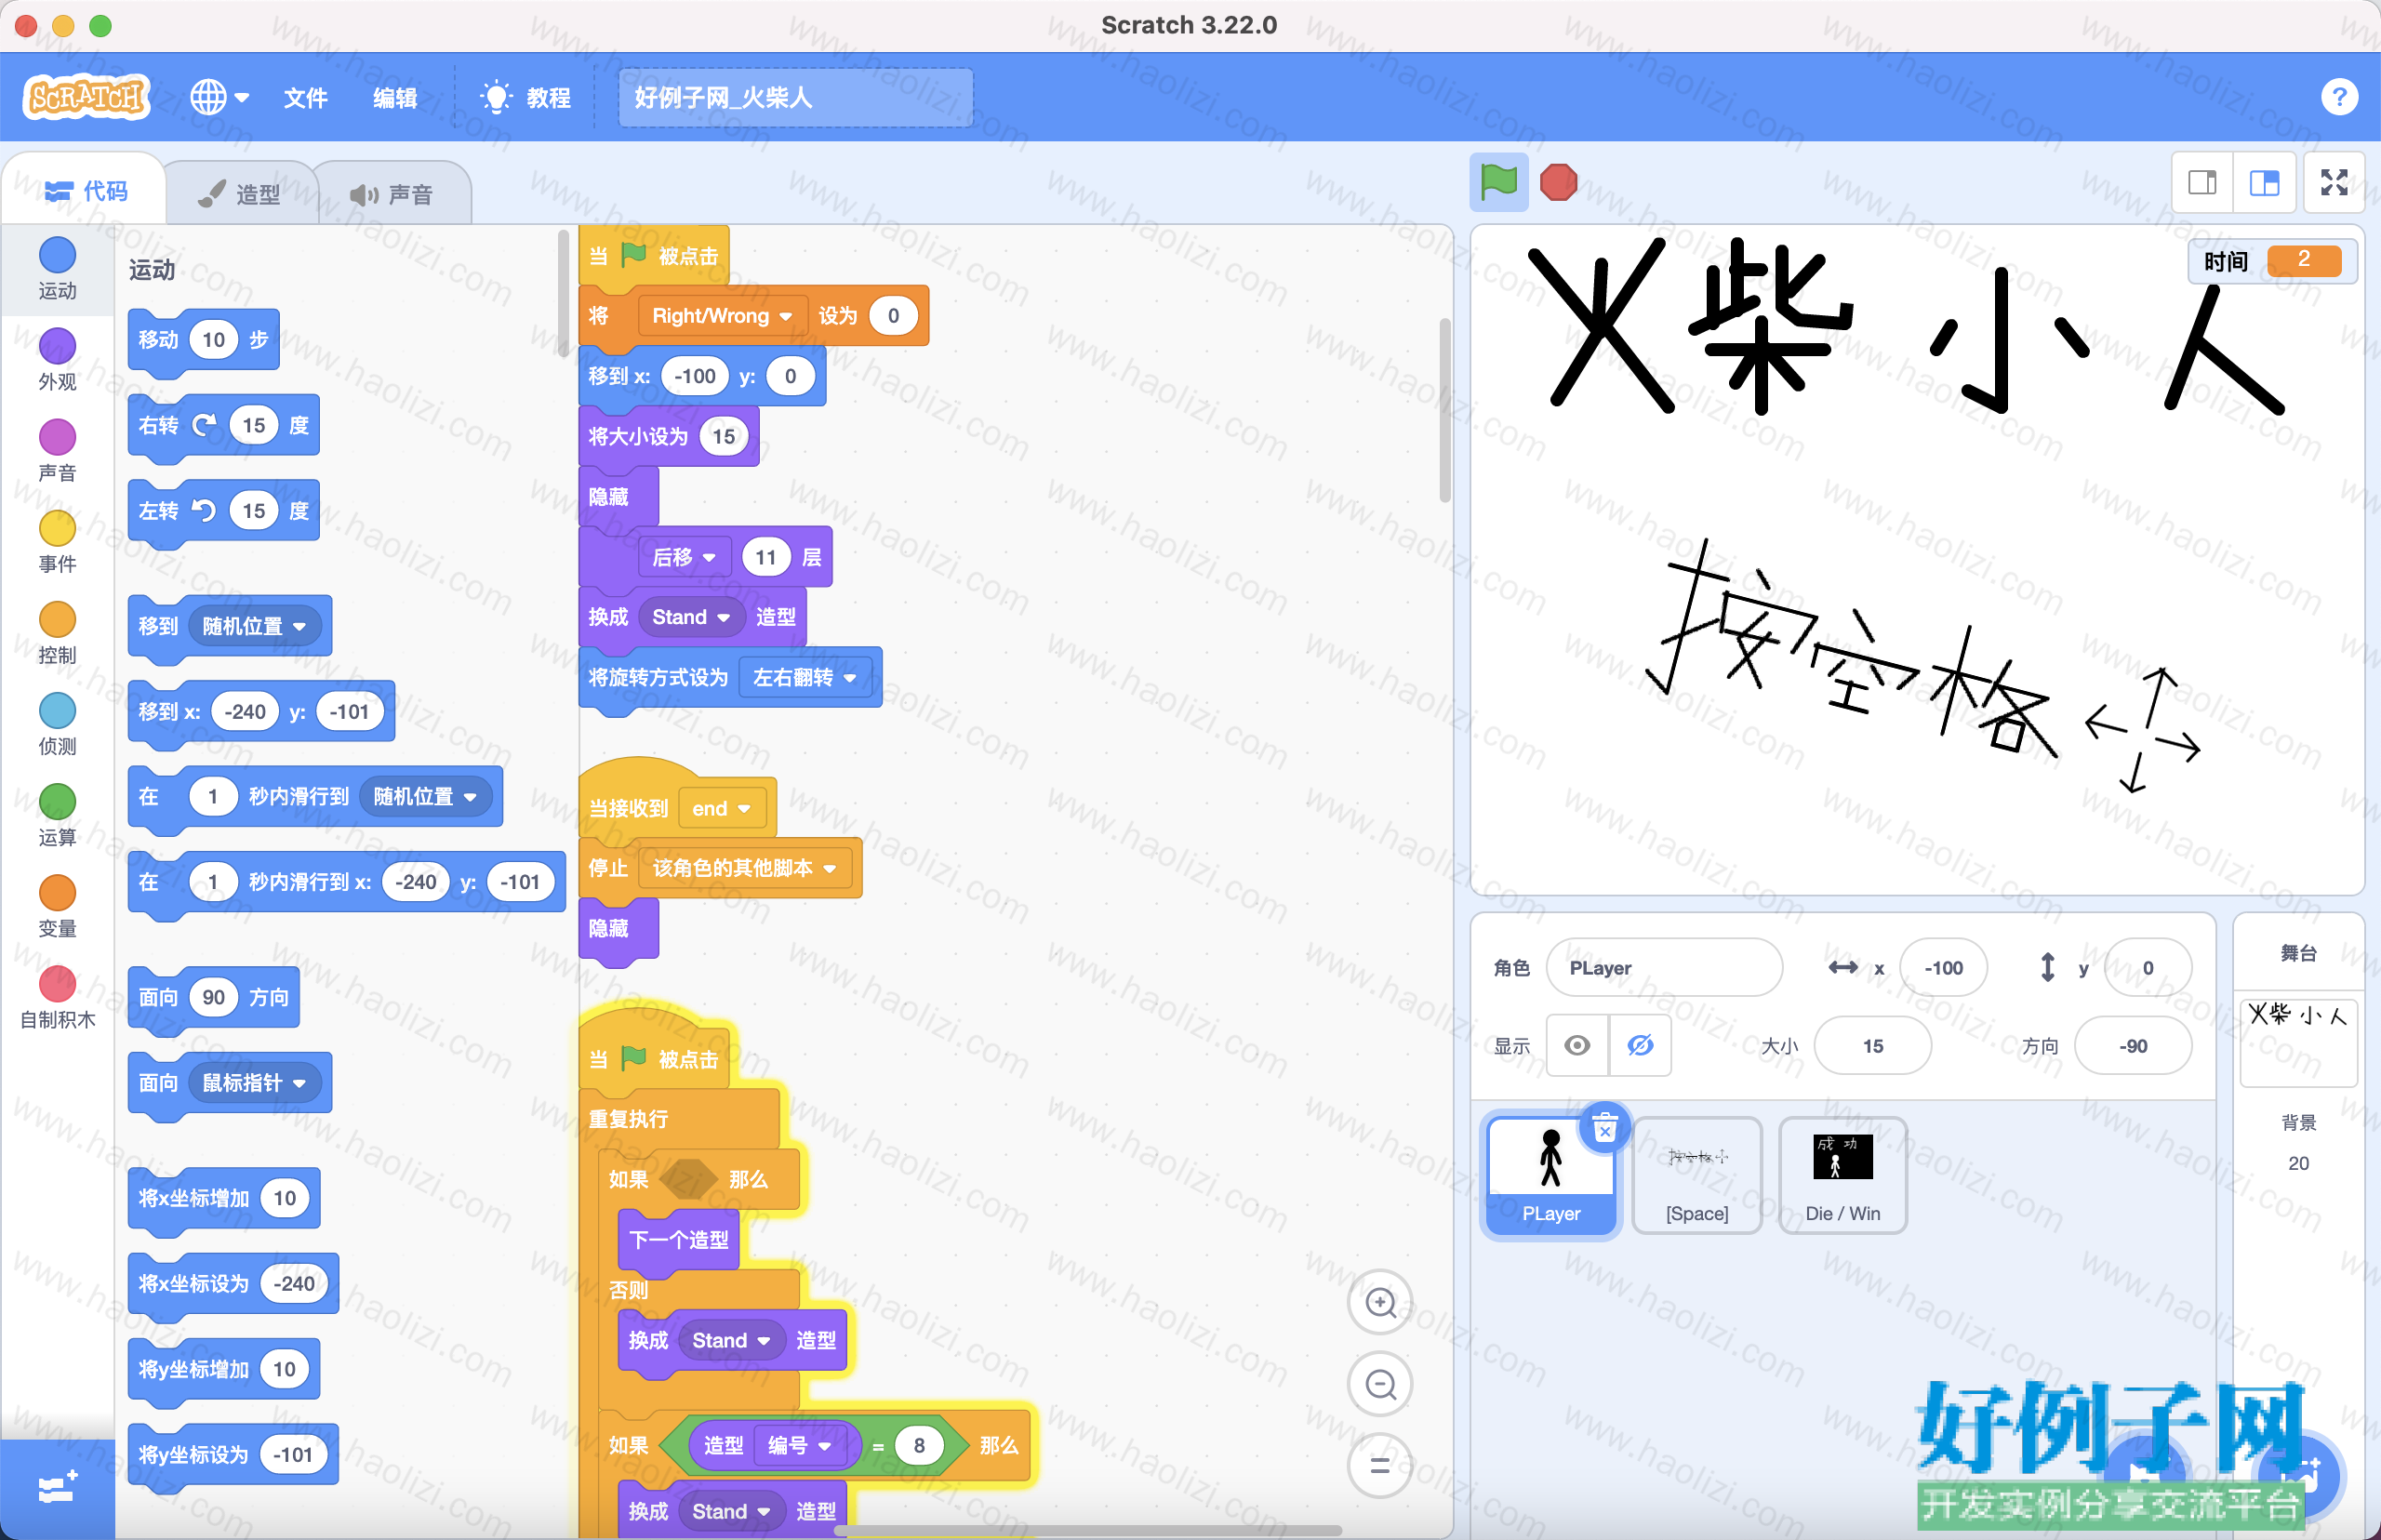Edit the sprite name PLayer field

click(1664, 967)
